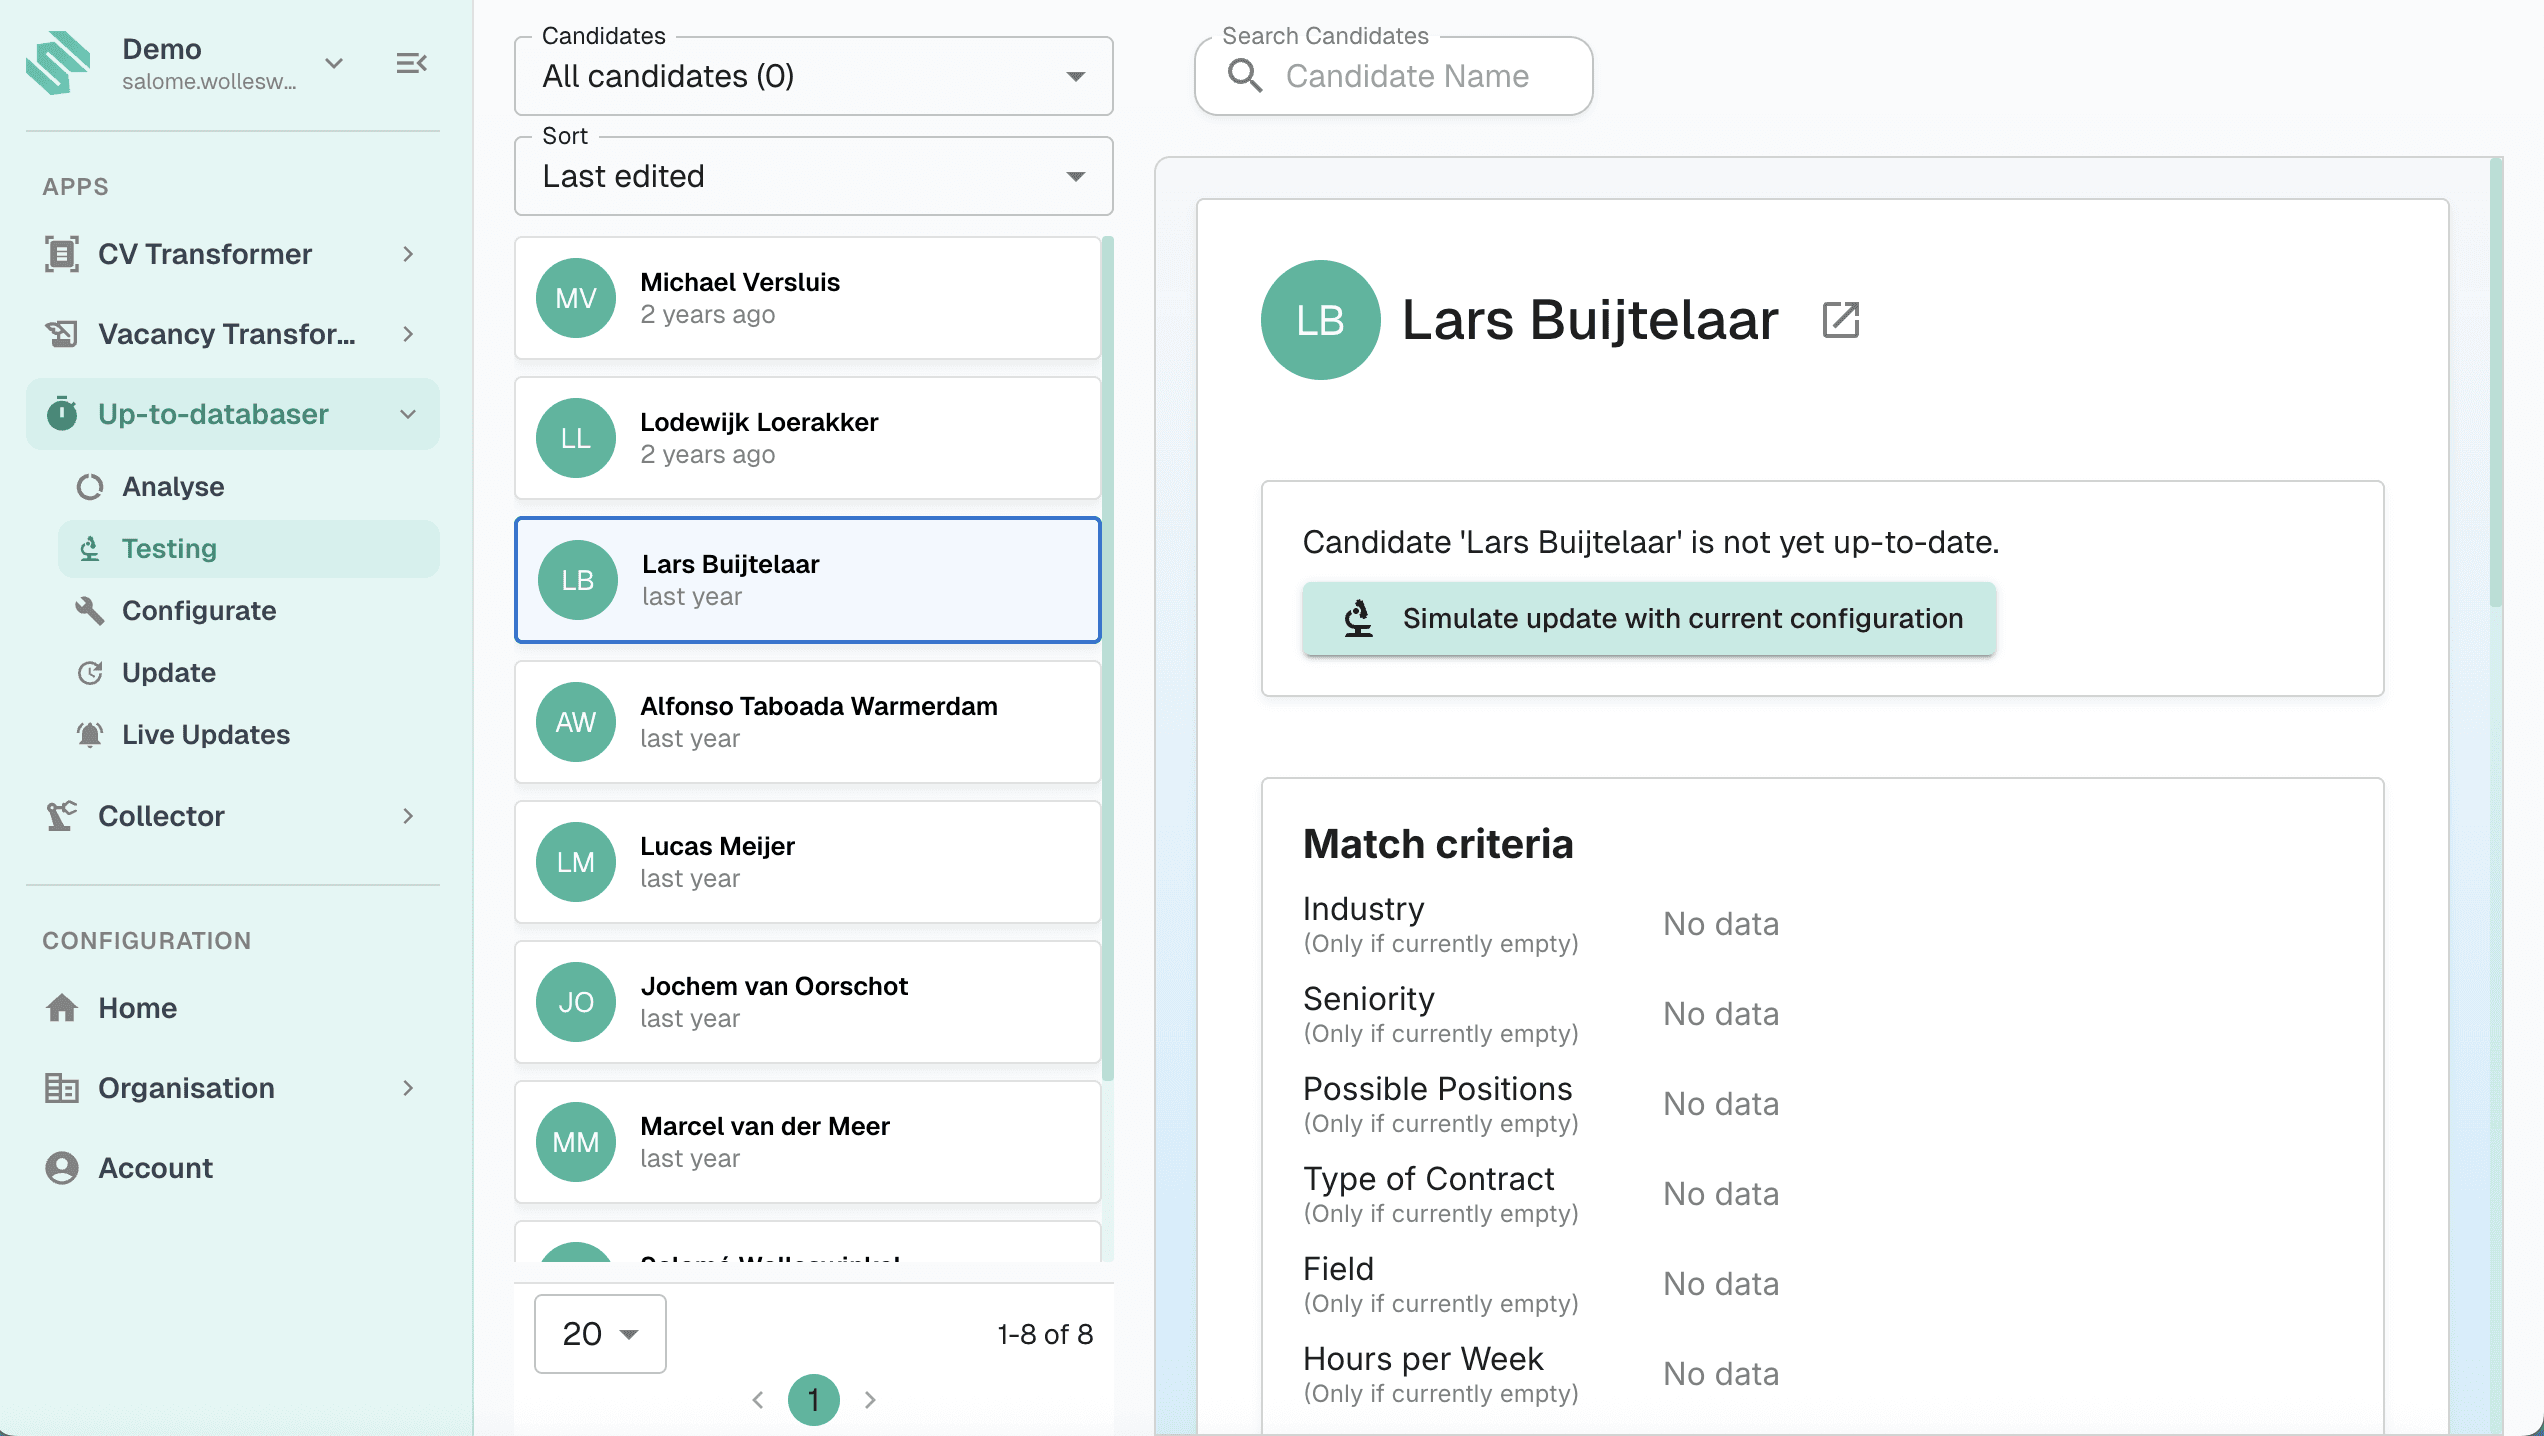Click the Account profile icon
This screenshot has width=2544, height=1436.
coord(62,1168)
